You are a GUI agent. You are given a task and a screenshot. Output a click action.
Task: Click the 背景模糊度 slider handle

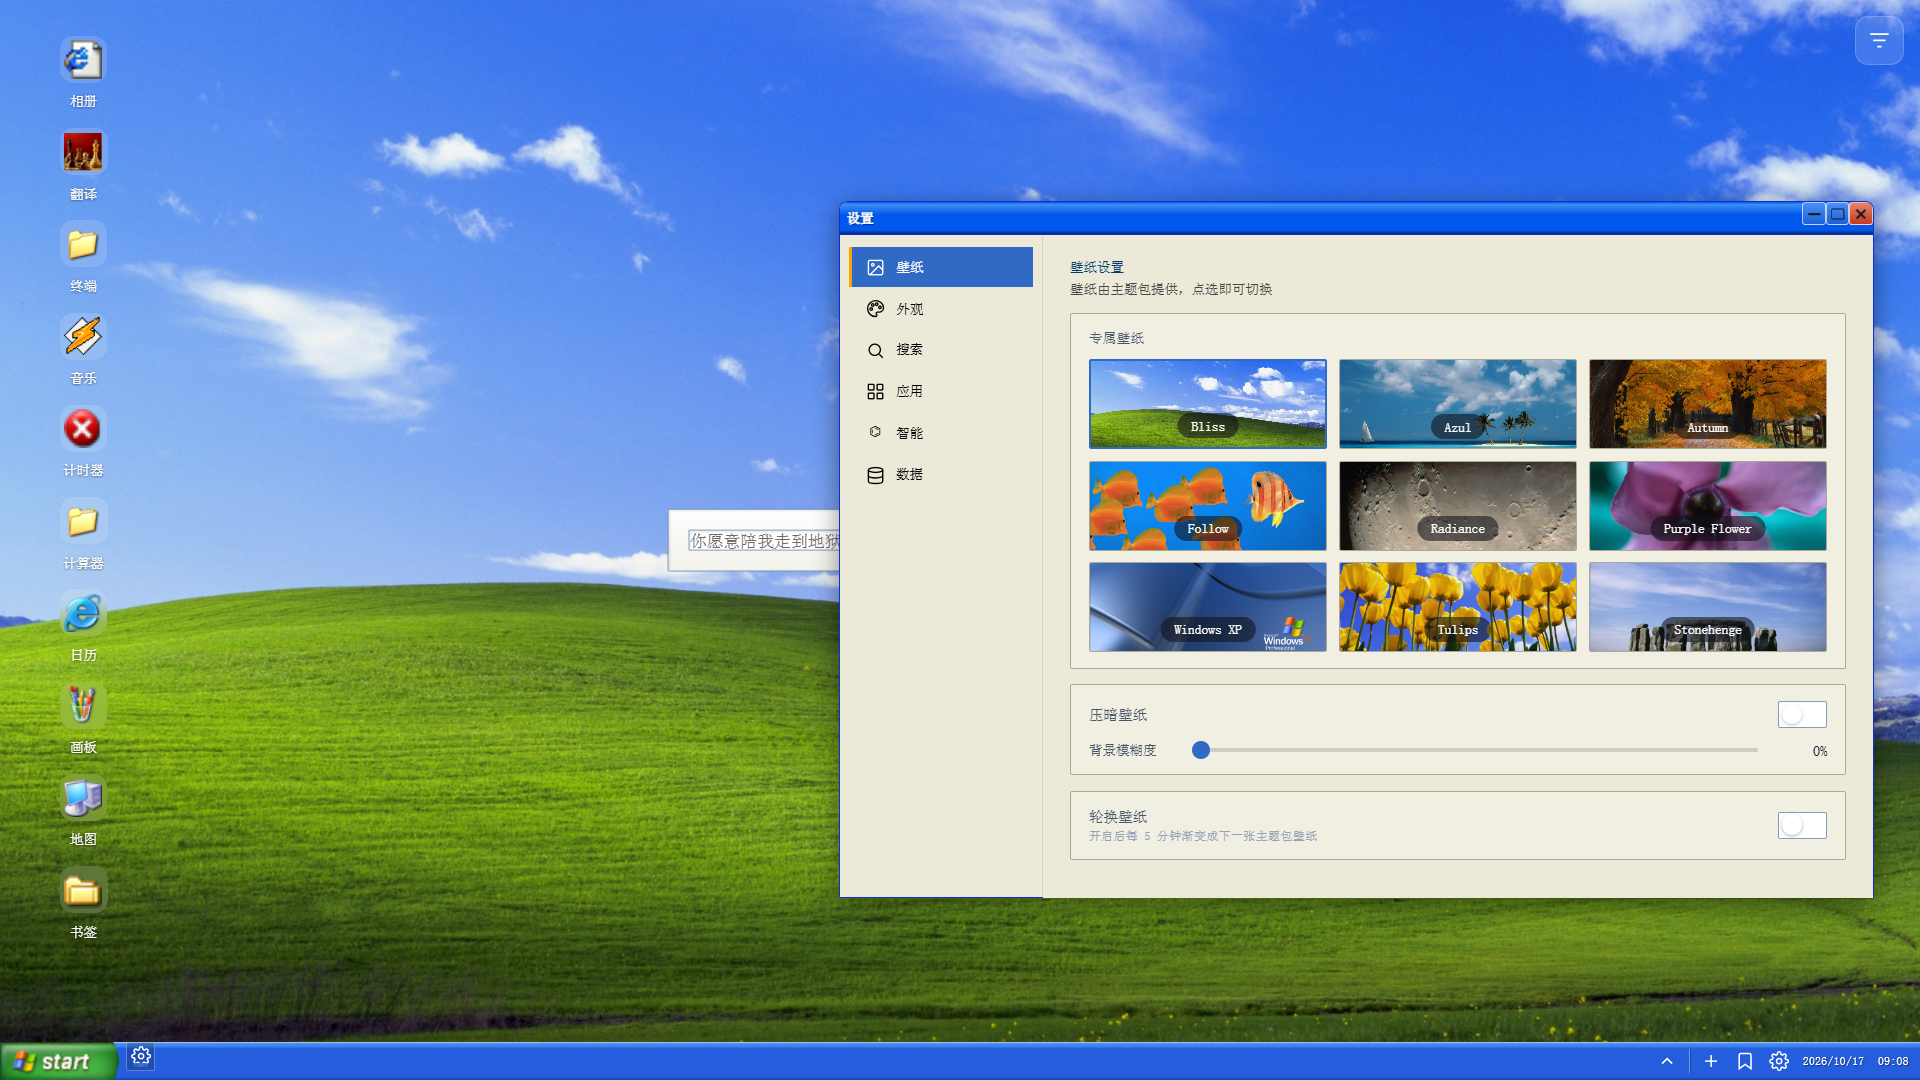(x=1201, y=750)
